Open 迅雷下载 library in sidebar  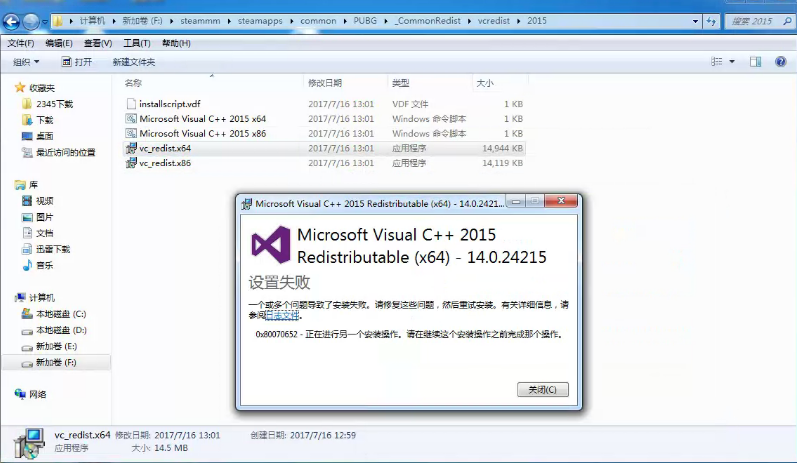point(53,249)
